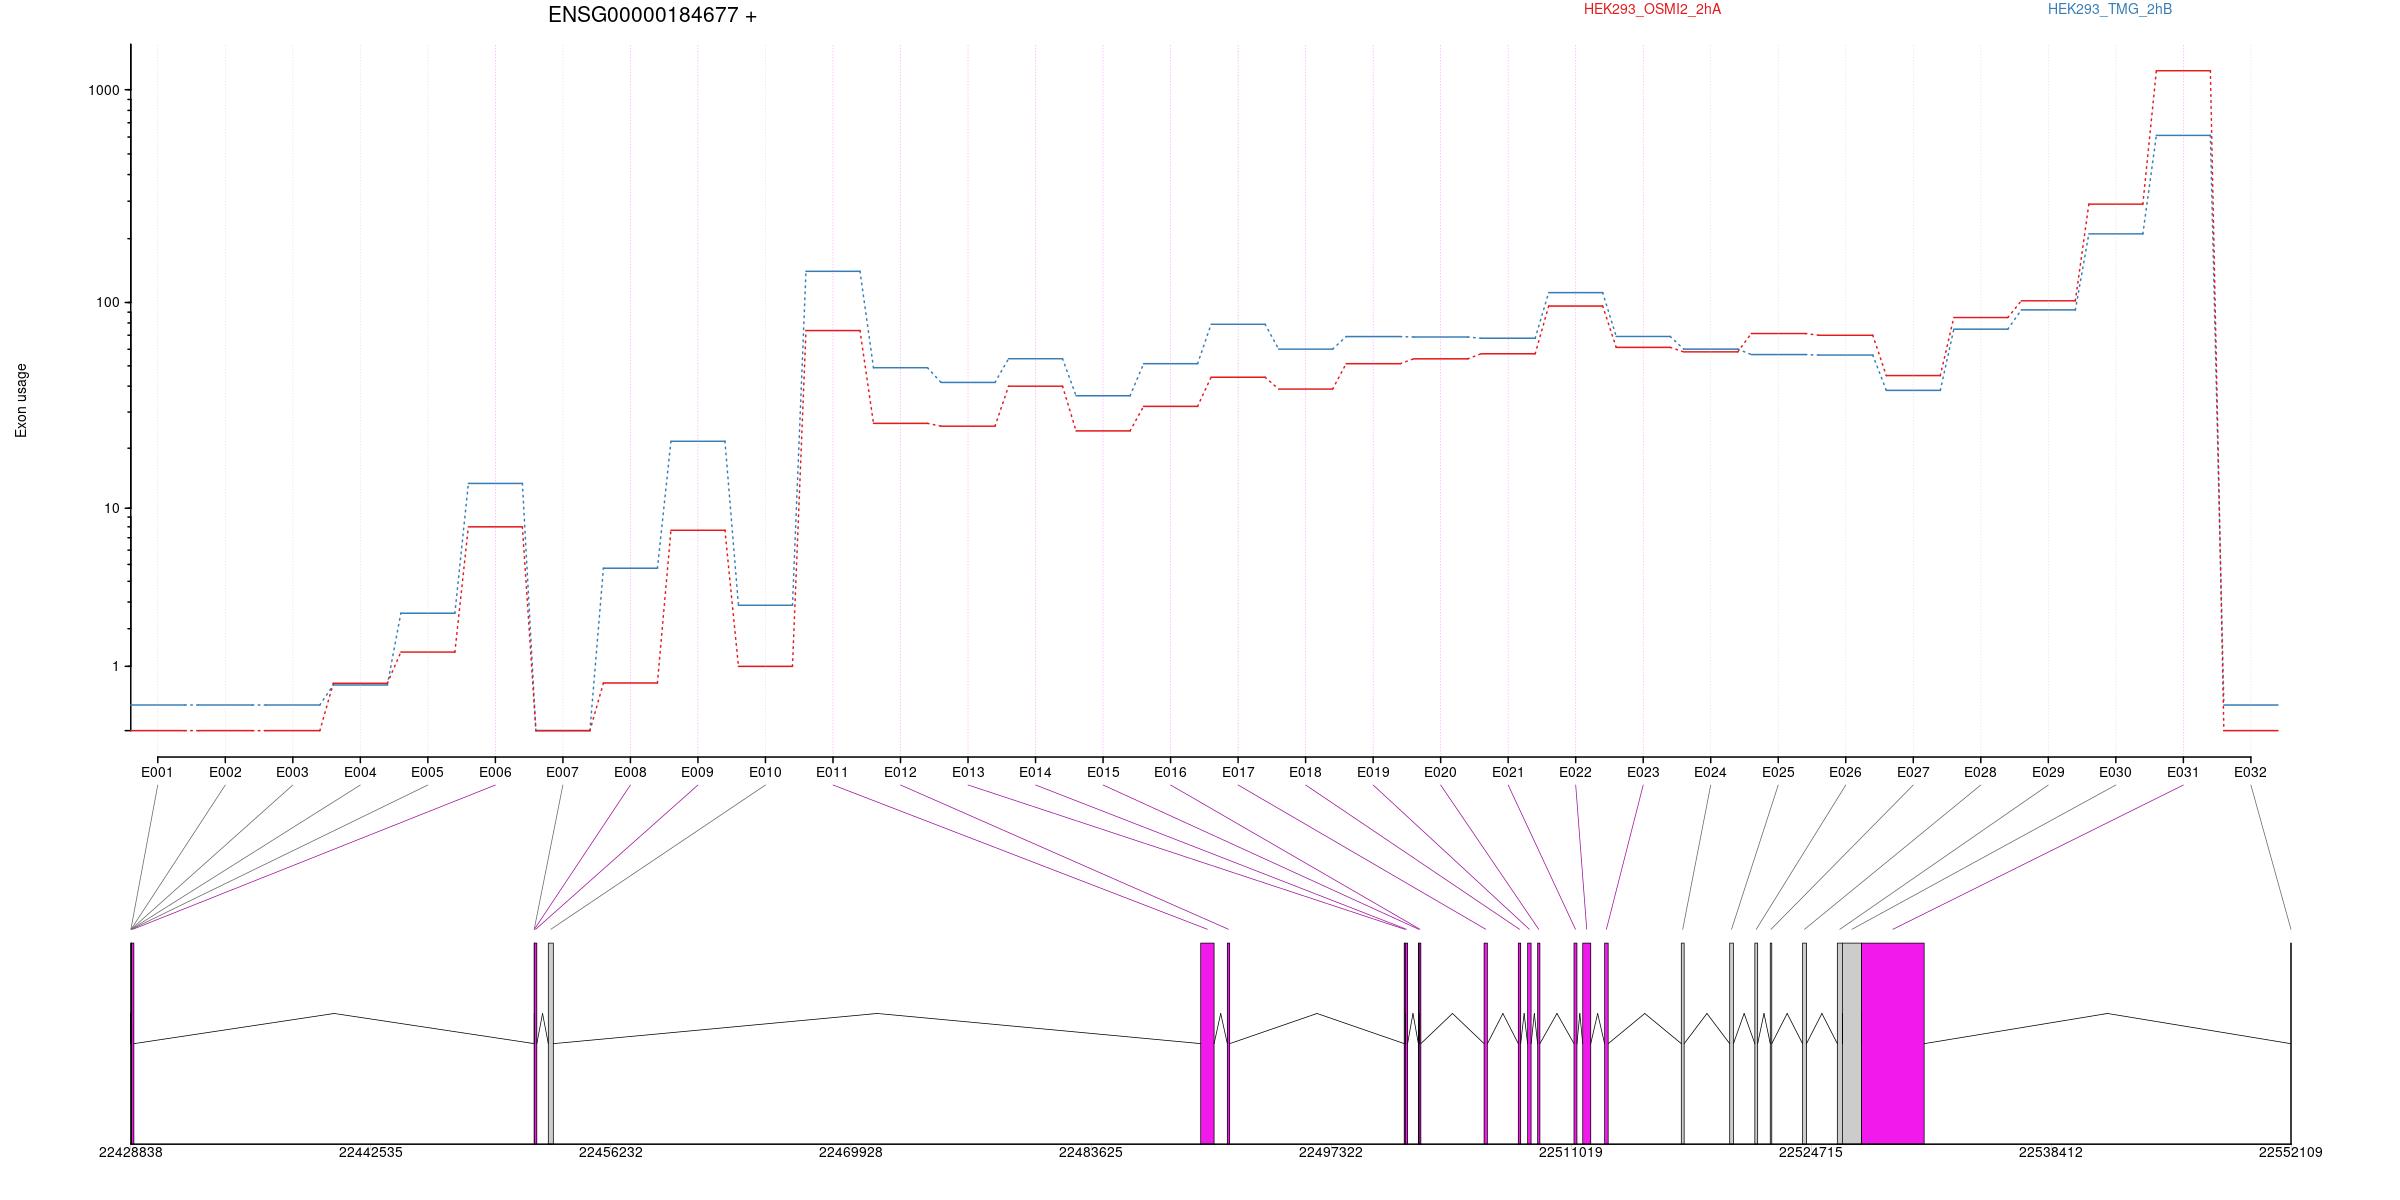The image size is (2400, 1200).
Task: Click exon label E028
Action: click(x=1980, y=772)
